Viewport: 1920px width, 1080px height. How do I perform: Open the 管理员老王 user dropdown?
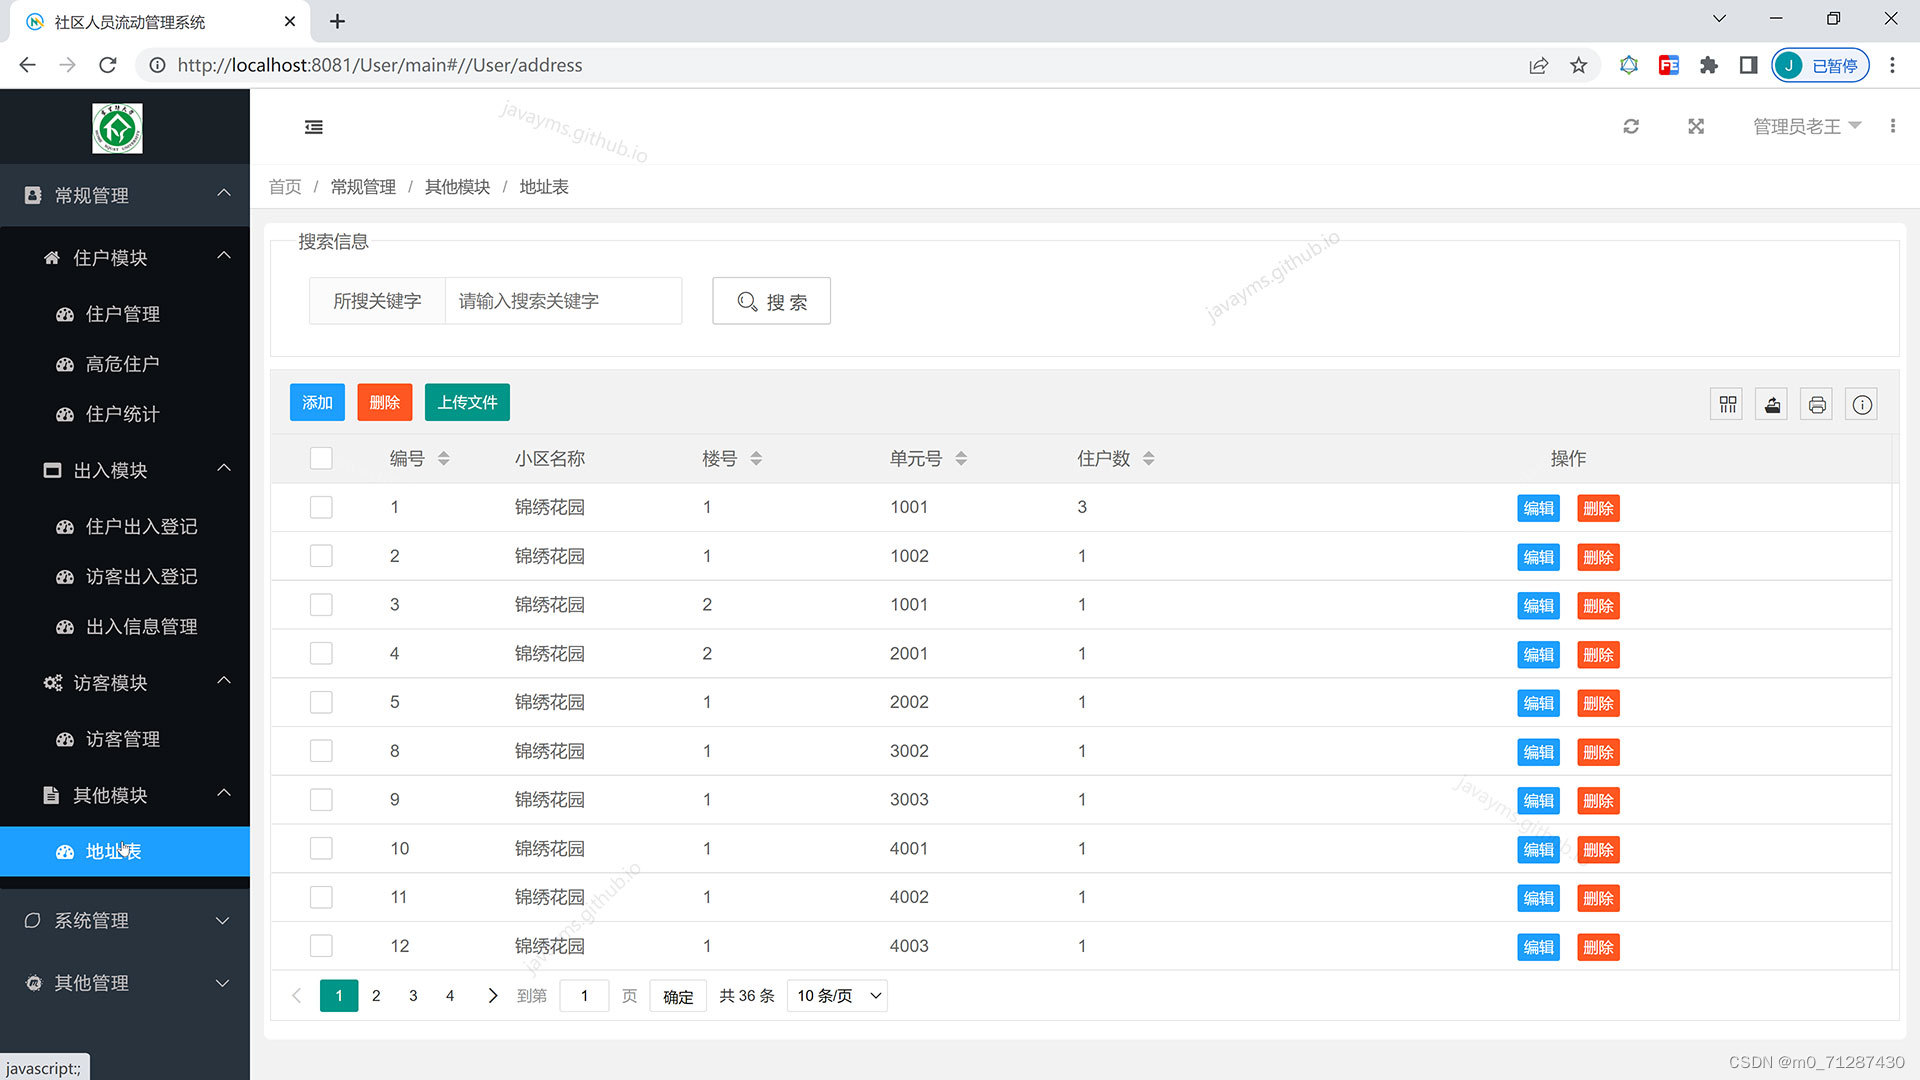pos(1806,127)
